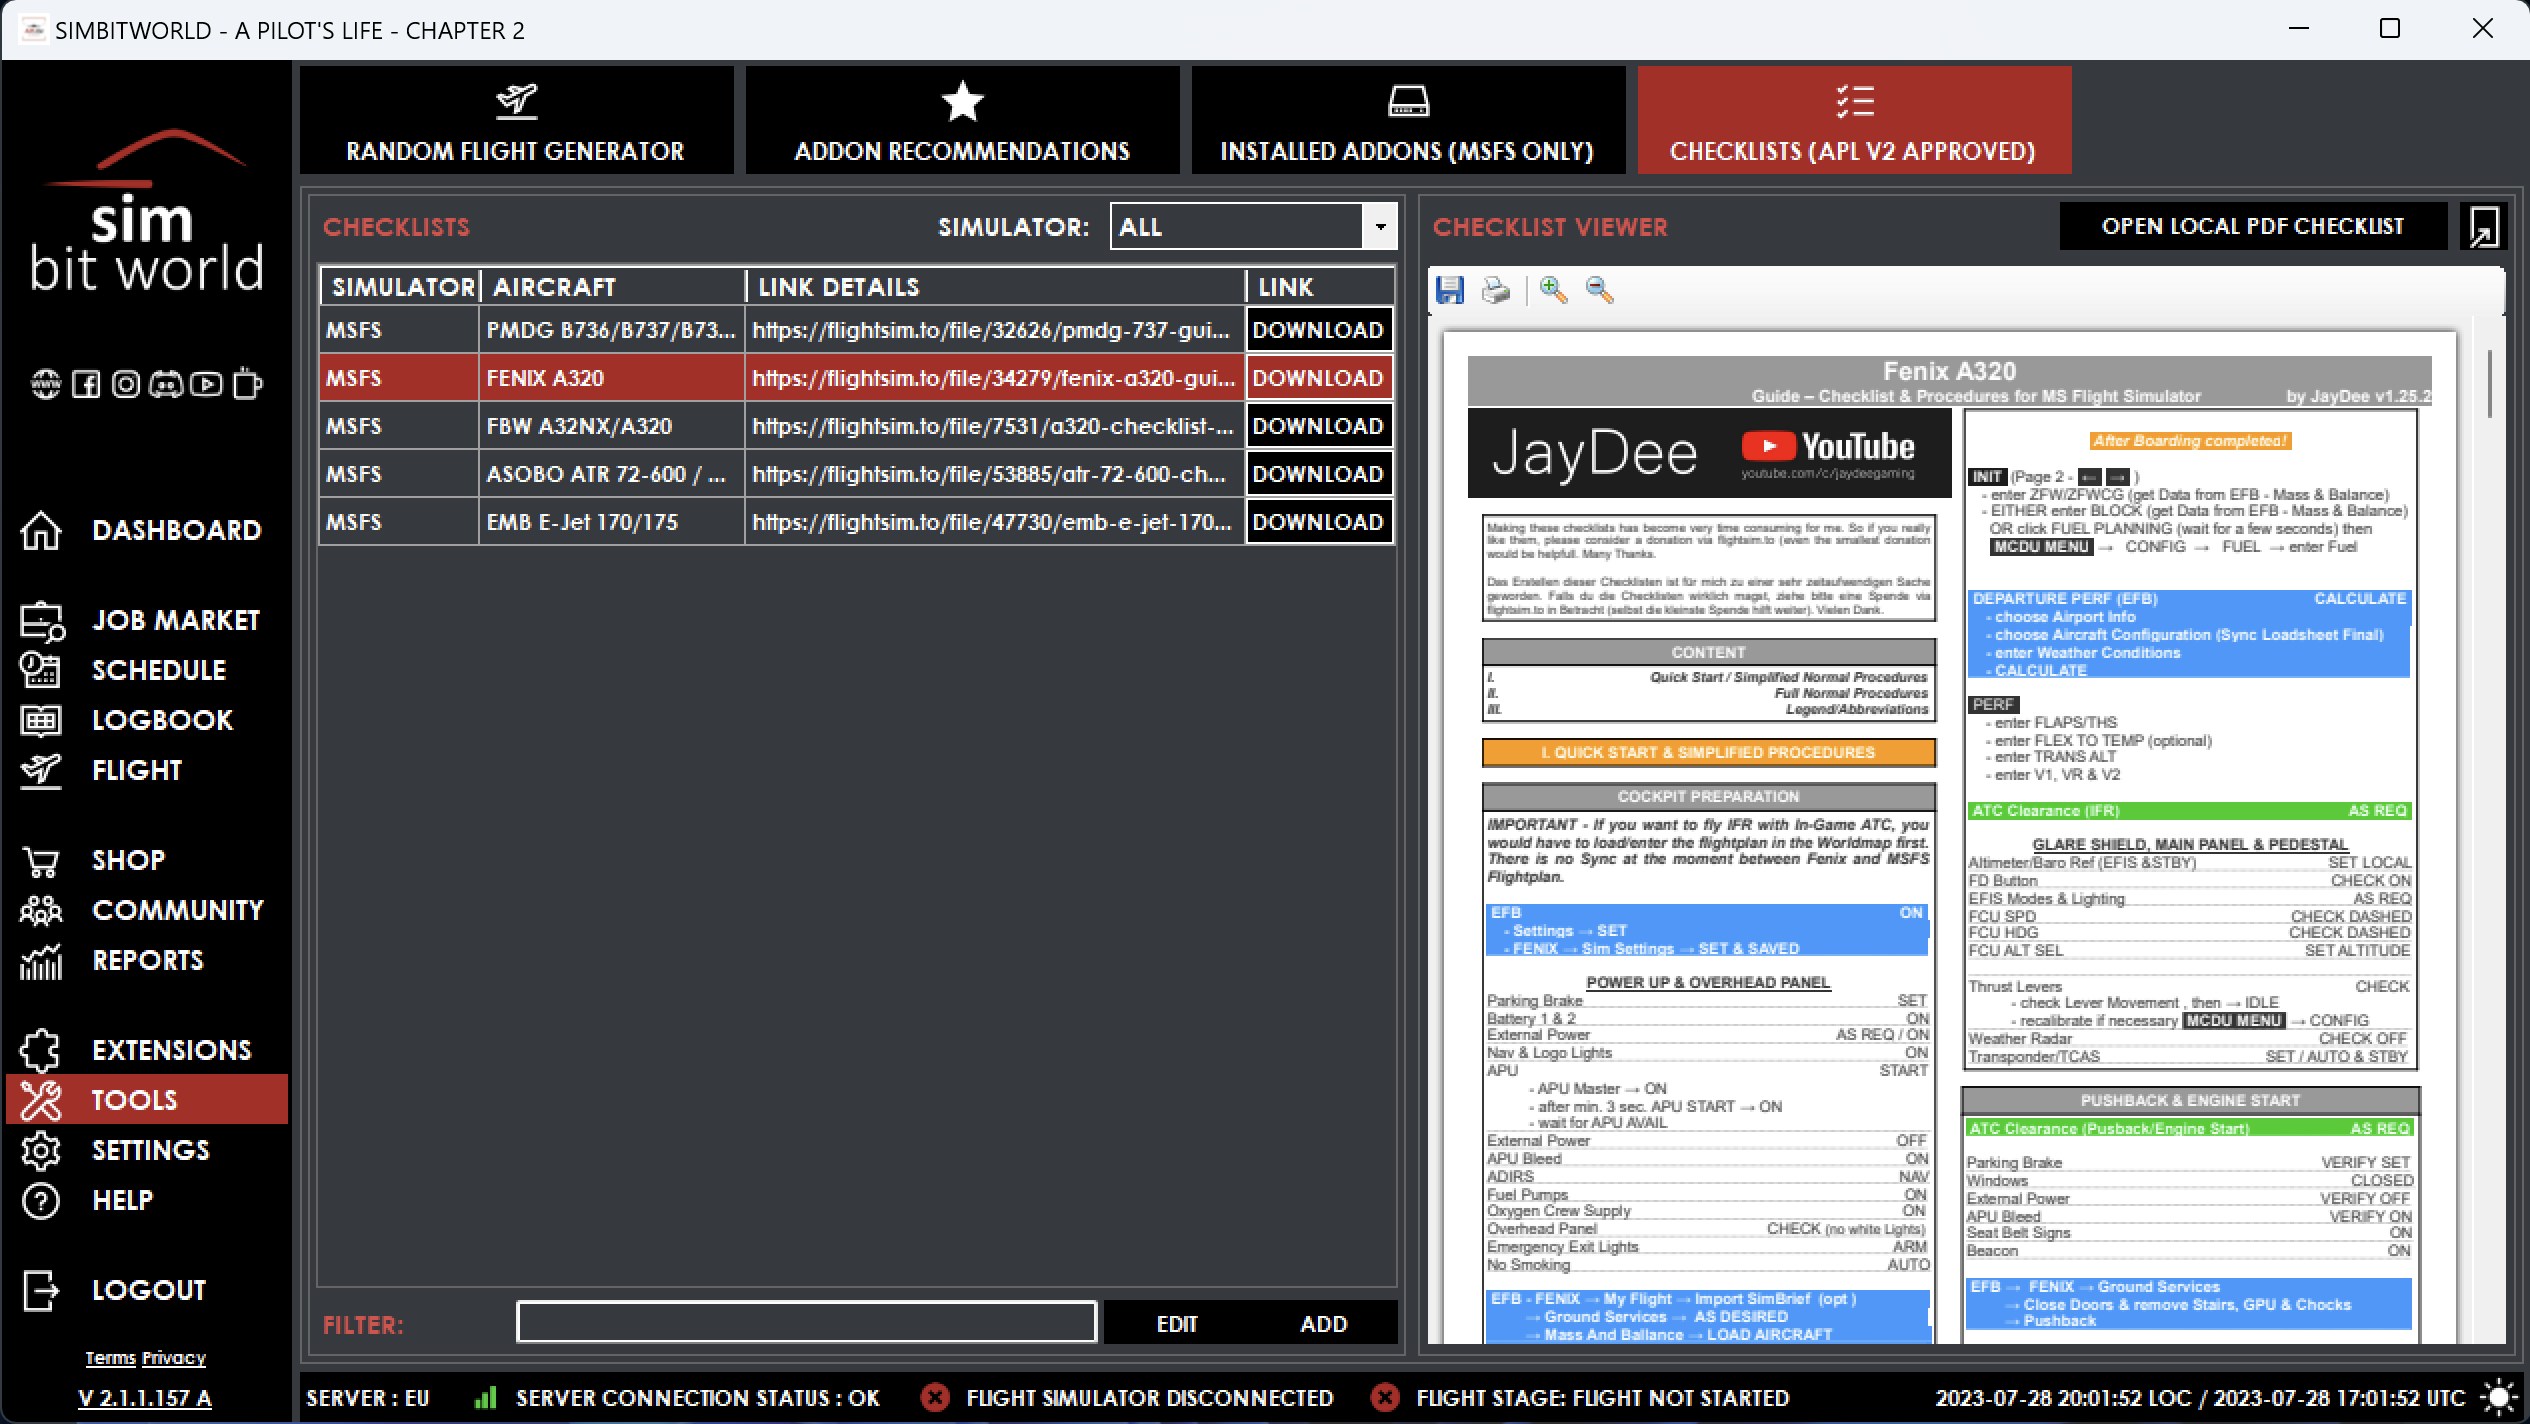The height and width of the screenshot is (1424, 2530).
Task: Open the Discord icon link
Action: 166,384
